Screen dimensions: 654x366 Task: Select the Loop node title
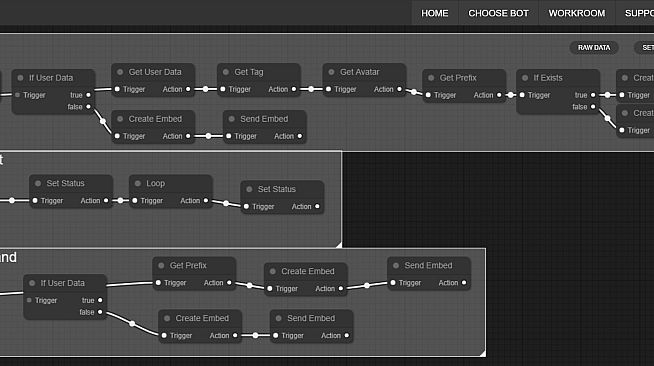[155, 183]
